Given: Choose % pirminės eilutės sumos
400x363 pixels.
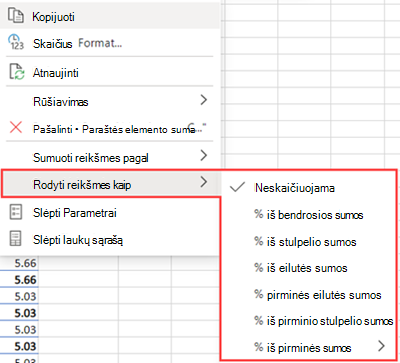Looking at the screenshot, I should click(309, 295).
